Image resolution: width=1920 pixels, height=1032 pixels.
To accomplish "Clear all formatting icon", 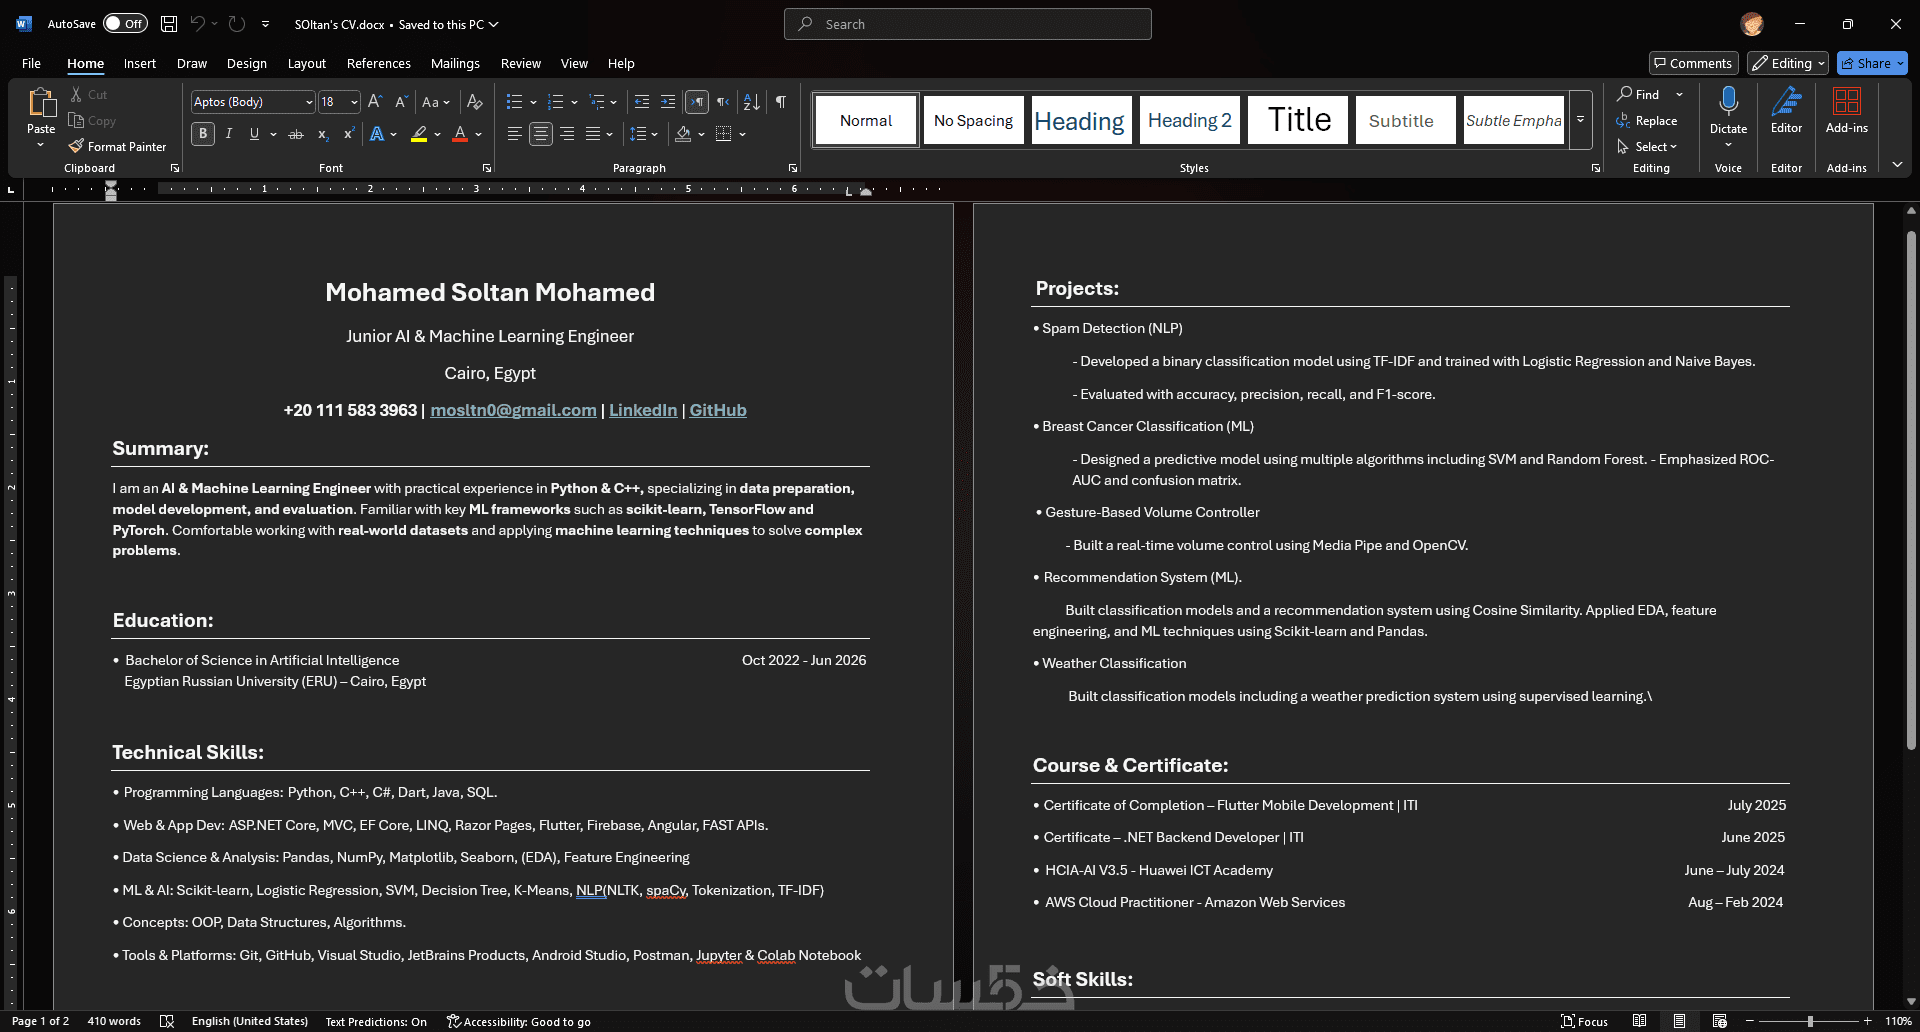I will point(475,102).
